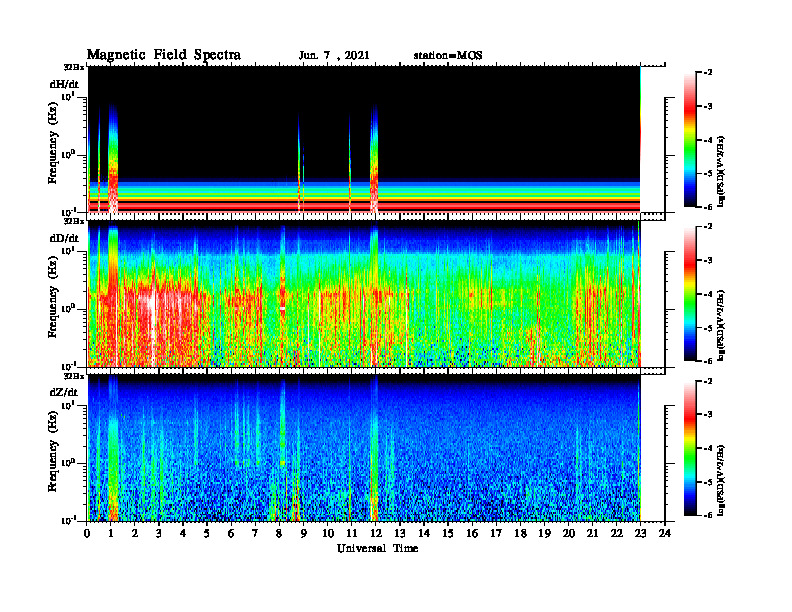Image resolution: width=792 pixels, height=612 pixels.
Task: Click hour "11" on the time axis
Action: tap(352, 533)
